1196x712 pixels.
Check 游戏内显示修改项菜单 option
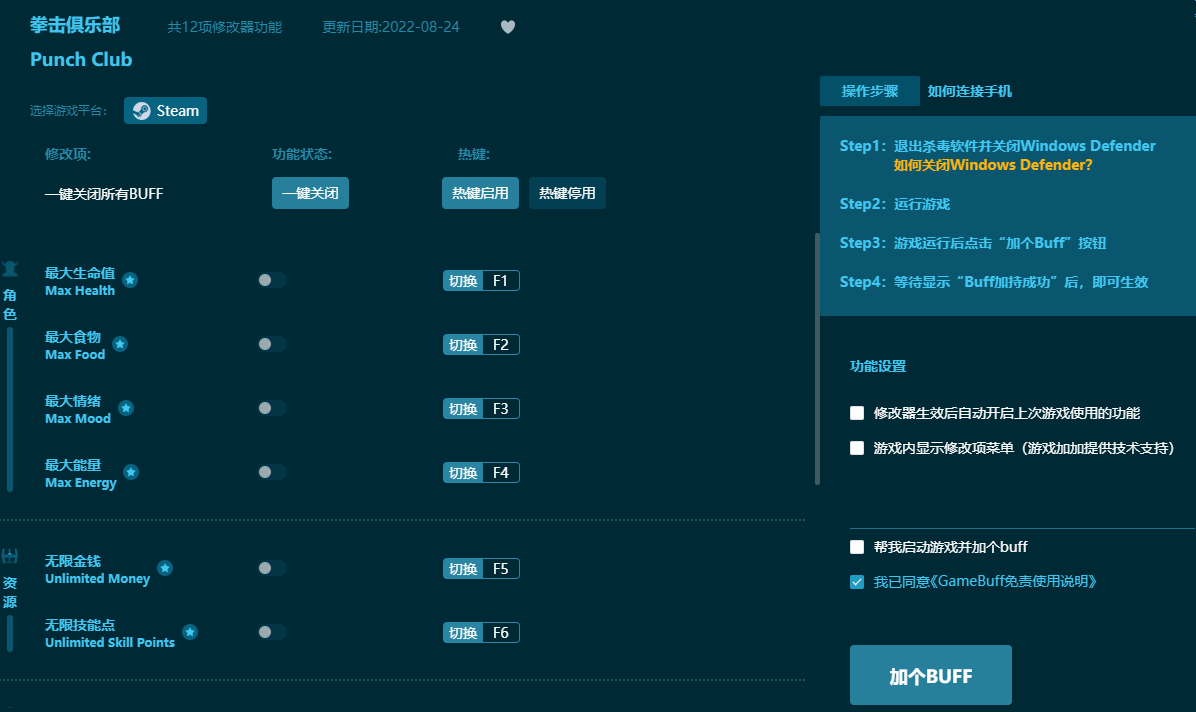point(857,448)
